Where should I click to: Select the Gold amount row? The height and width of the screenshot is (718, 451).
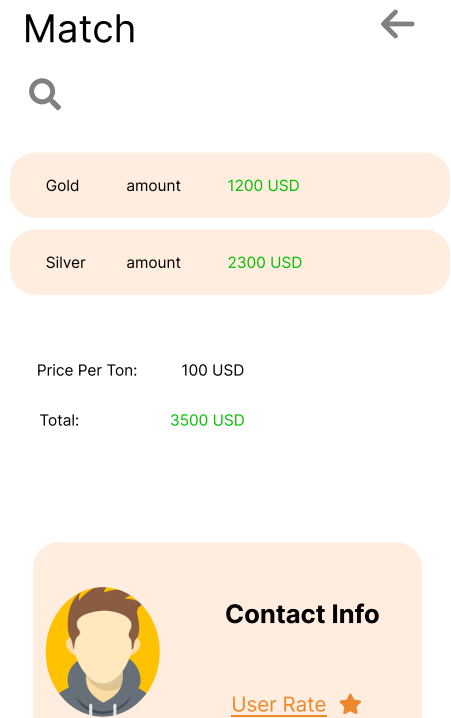point(230,185)
